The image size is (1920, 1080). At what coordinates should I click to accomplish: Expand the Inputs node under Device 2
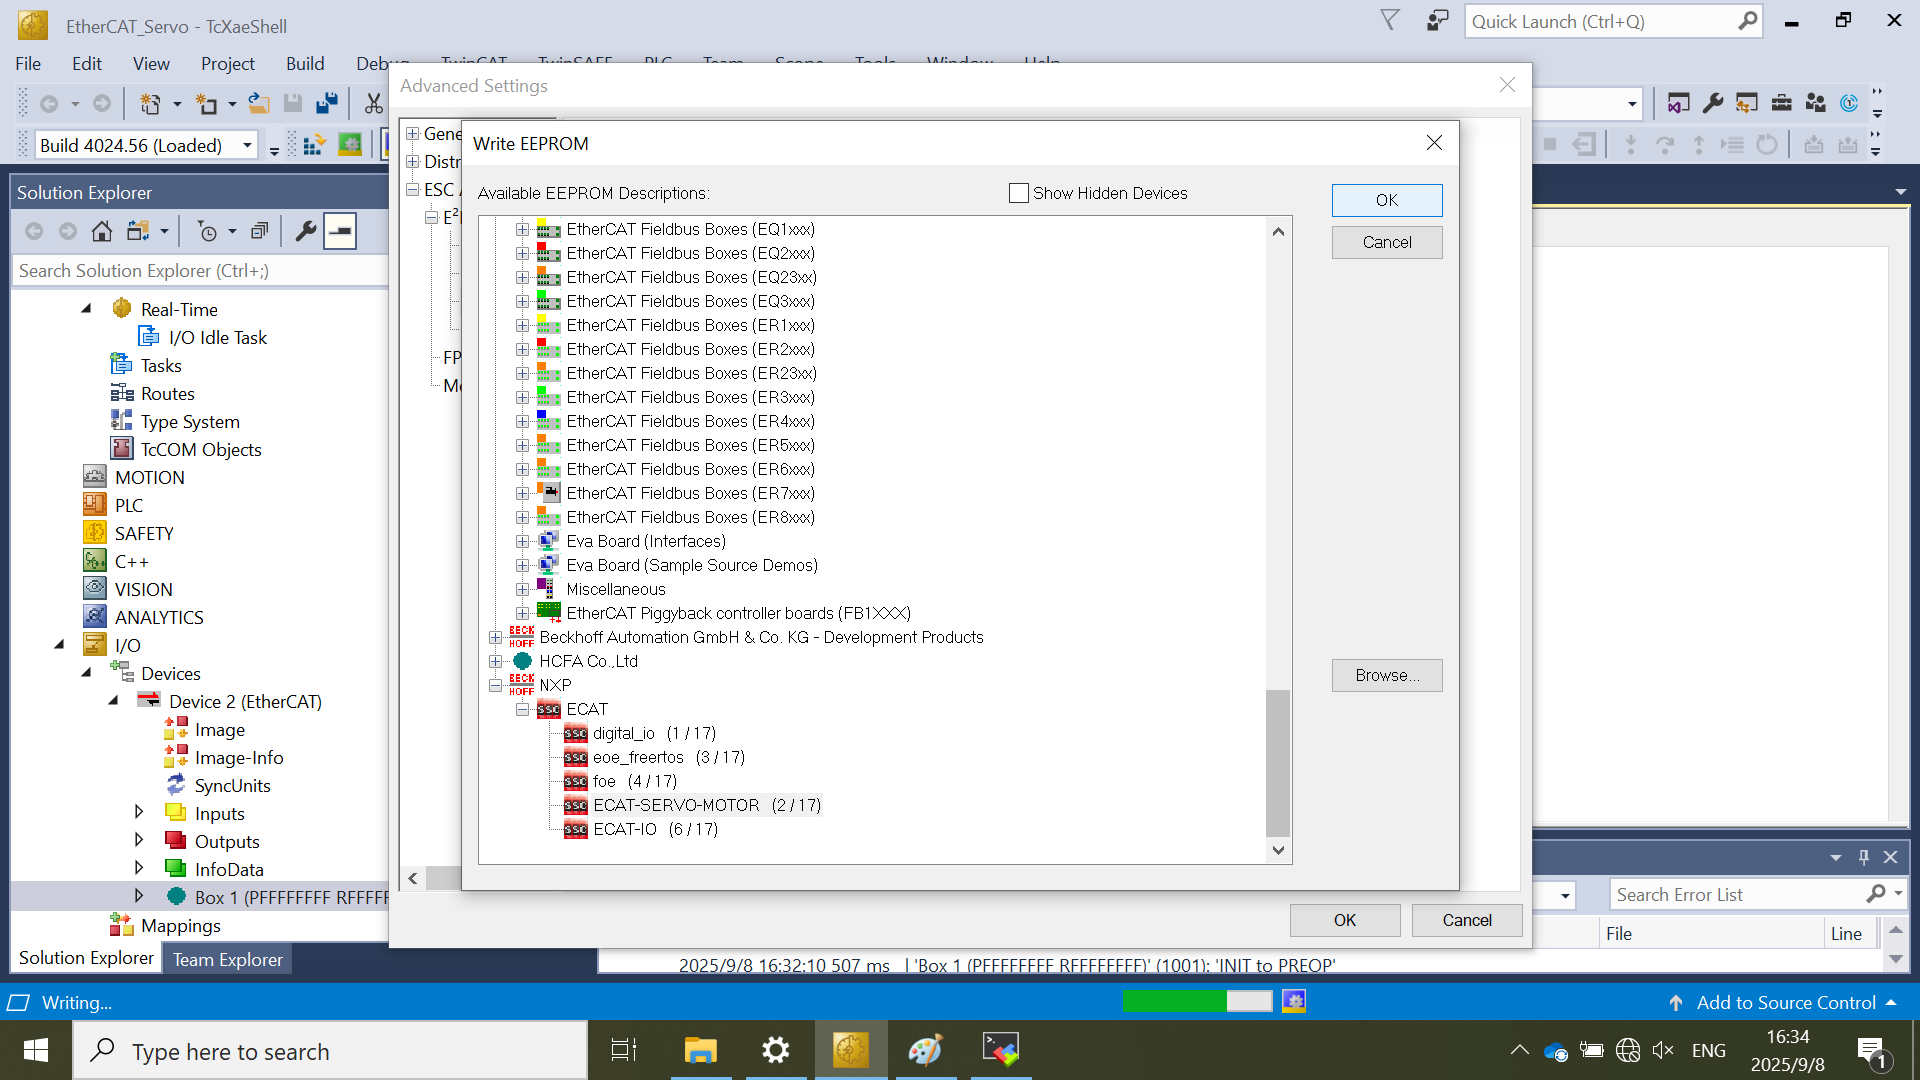139,813
